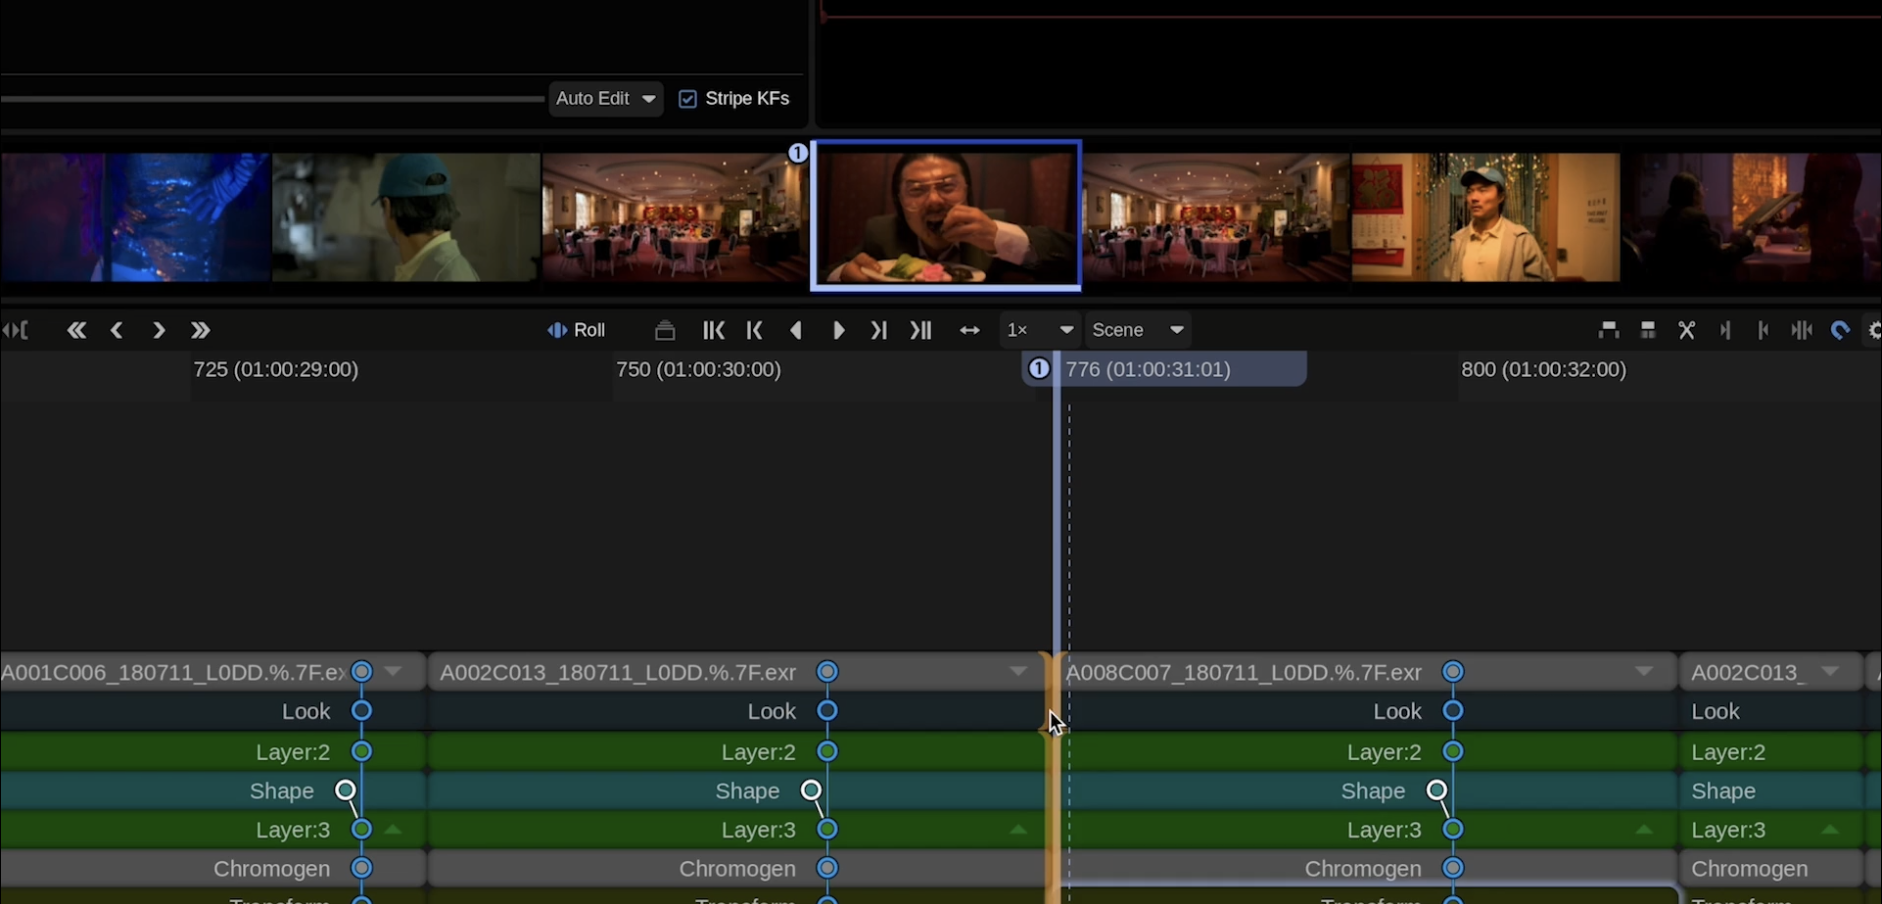Step to previous cut point
This screenshot has height=904, width=1882.
click(x=754, y=330)
